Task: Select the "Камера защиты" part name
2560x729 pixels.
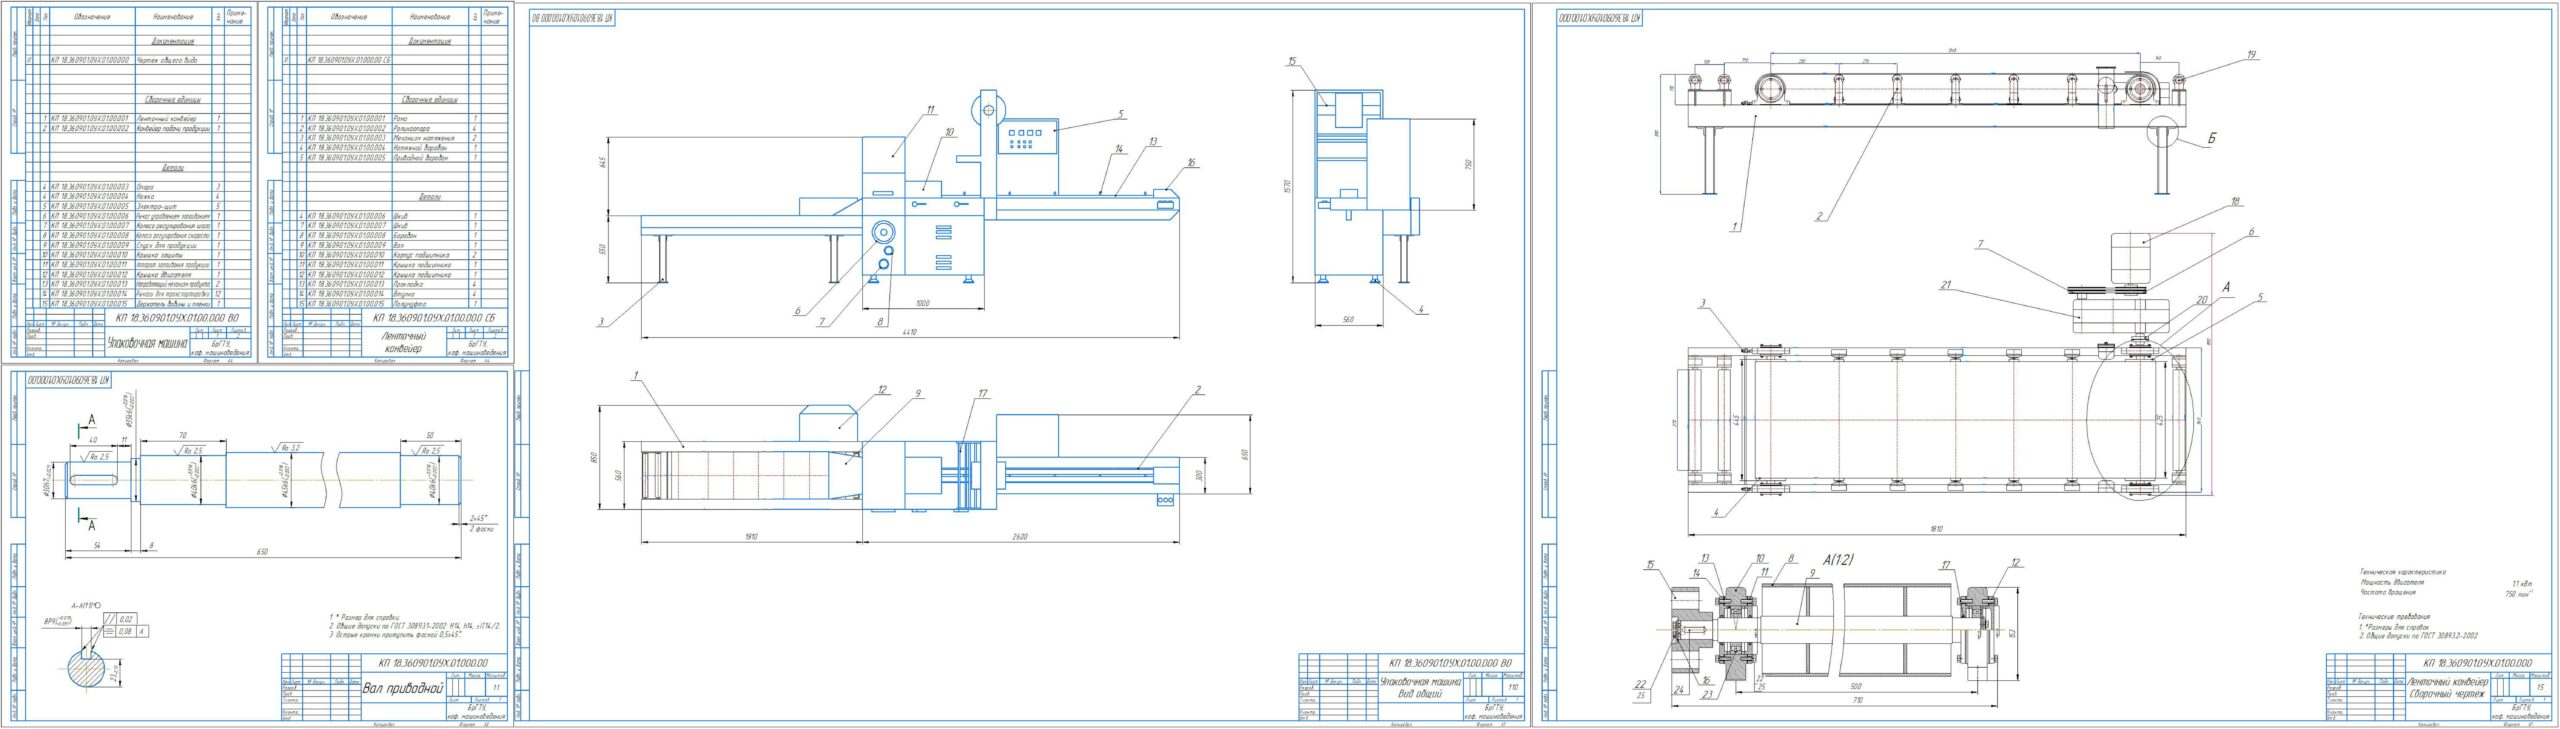Action: (x=159, y=255)
